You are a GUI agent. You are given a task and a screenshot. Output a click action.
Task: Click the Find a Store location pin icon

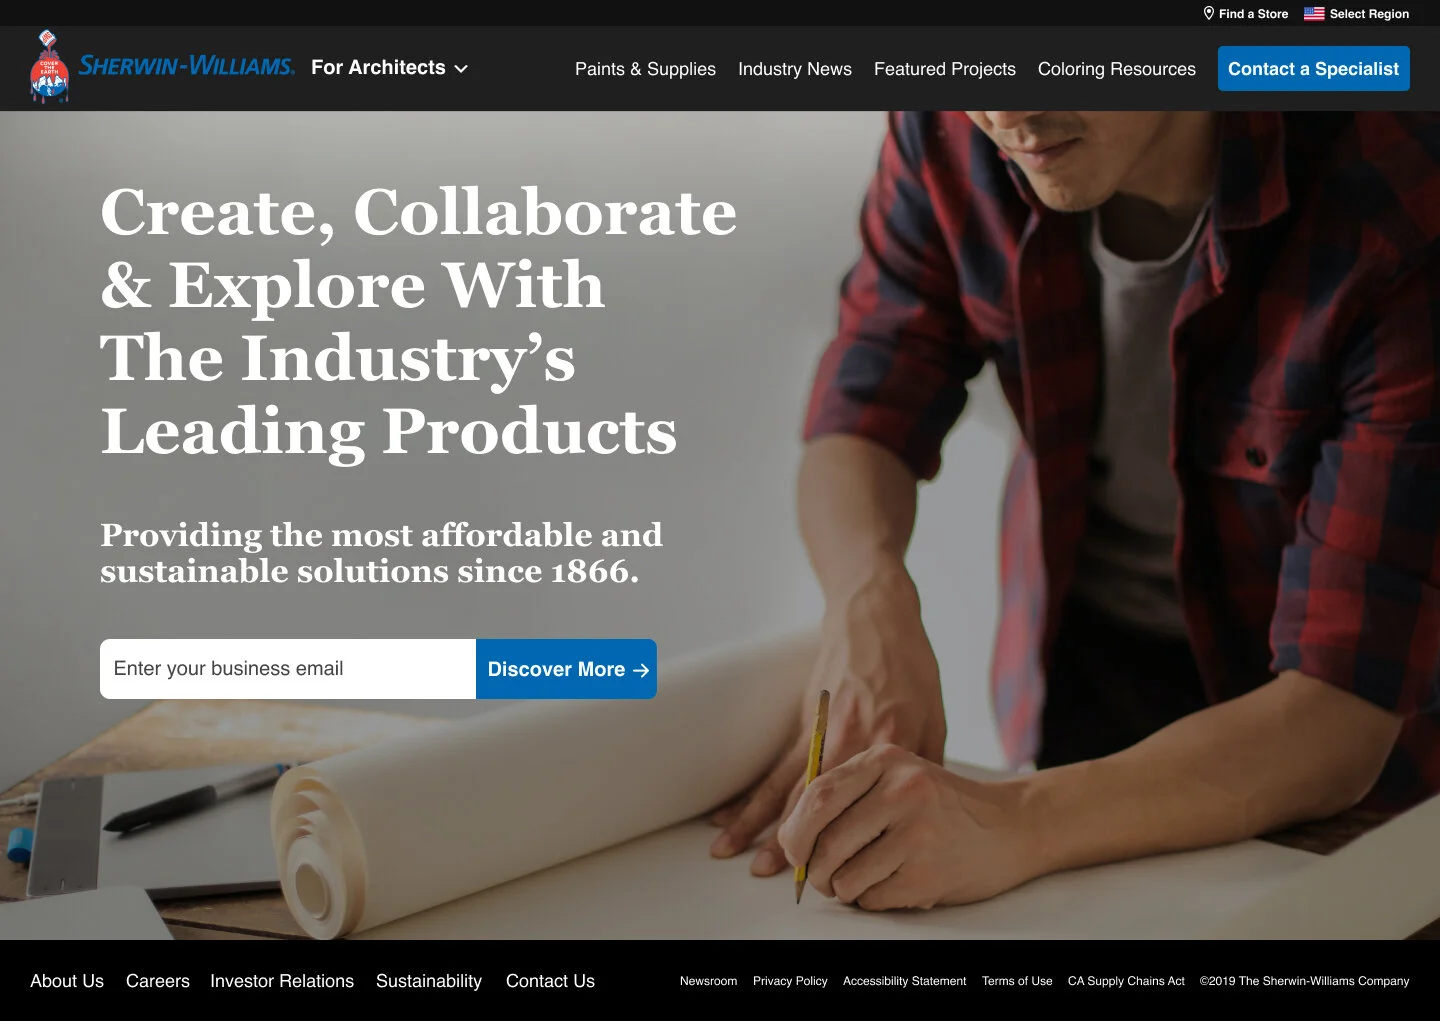[x=1208, y=13]
